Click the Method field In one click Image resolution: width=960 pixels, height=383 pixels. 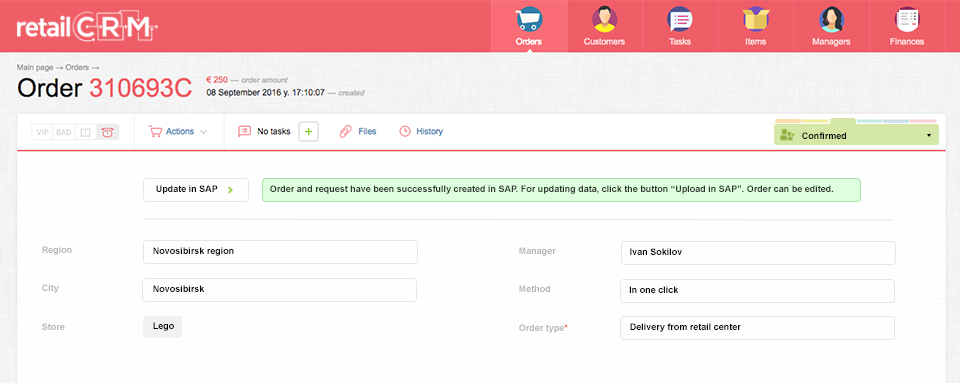[757, 291]
